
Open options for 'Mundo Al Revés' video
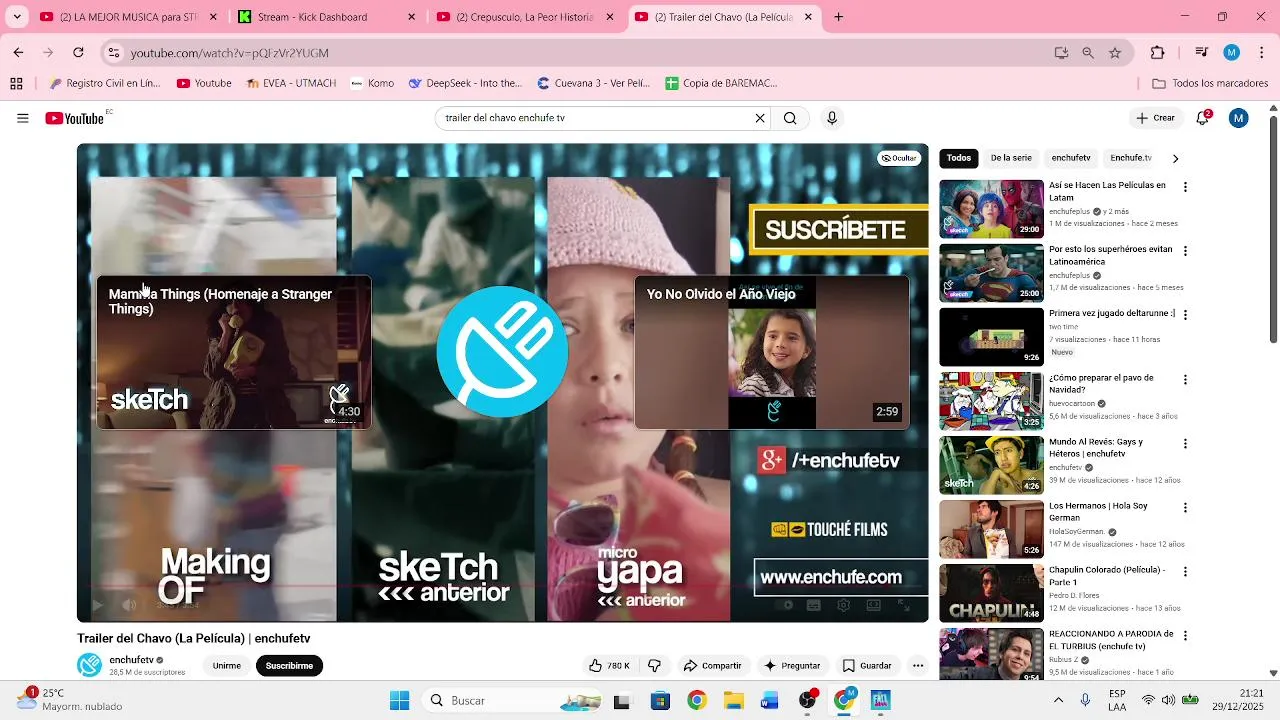1185,444
